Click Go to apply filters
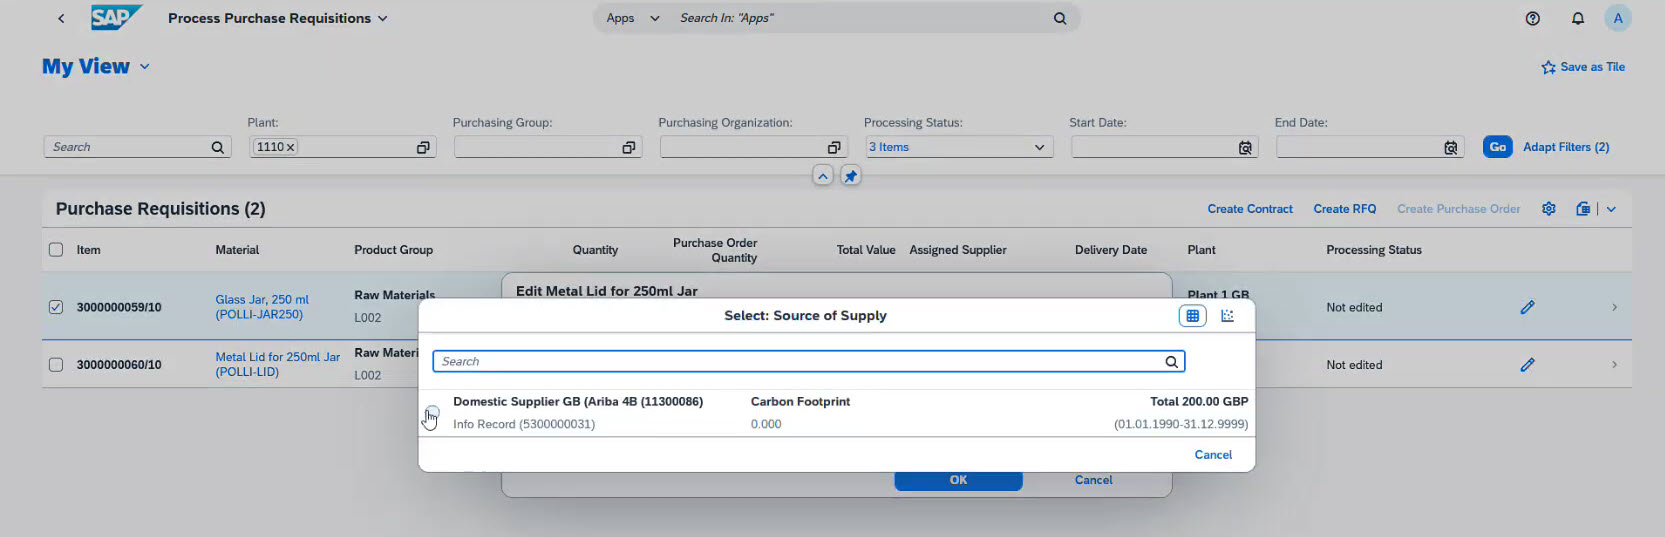 coord(1497,147)
